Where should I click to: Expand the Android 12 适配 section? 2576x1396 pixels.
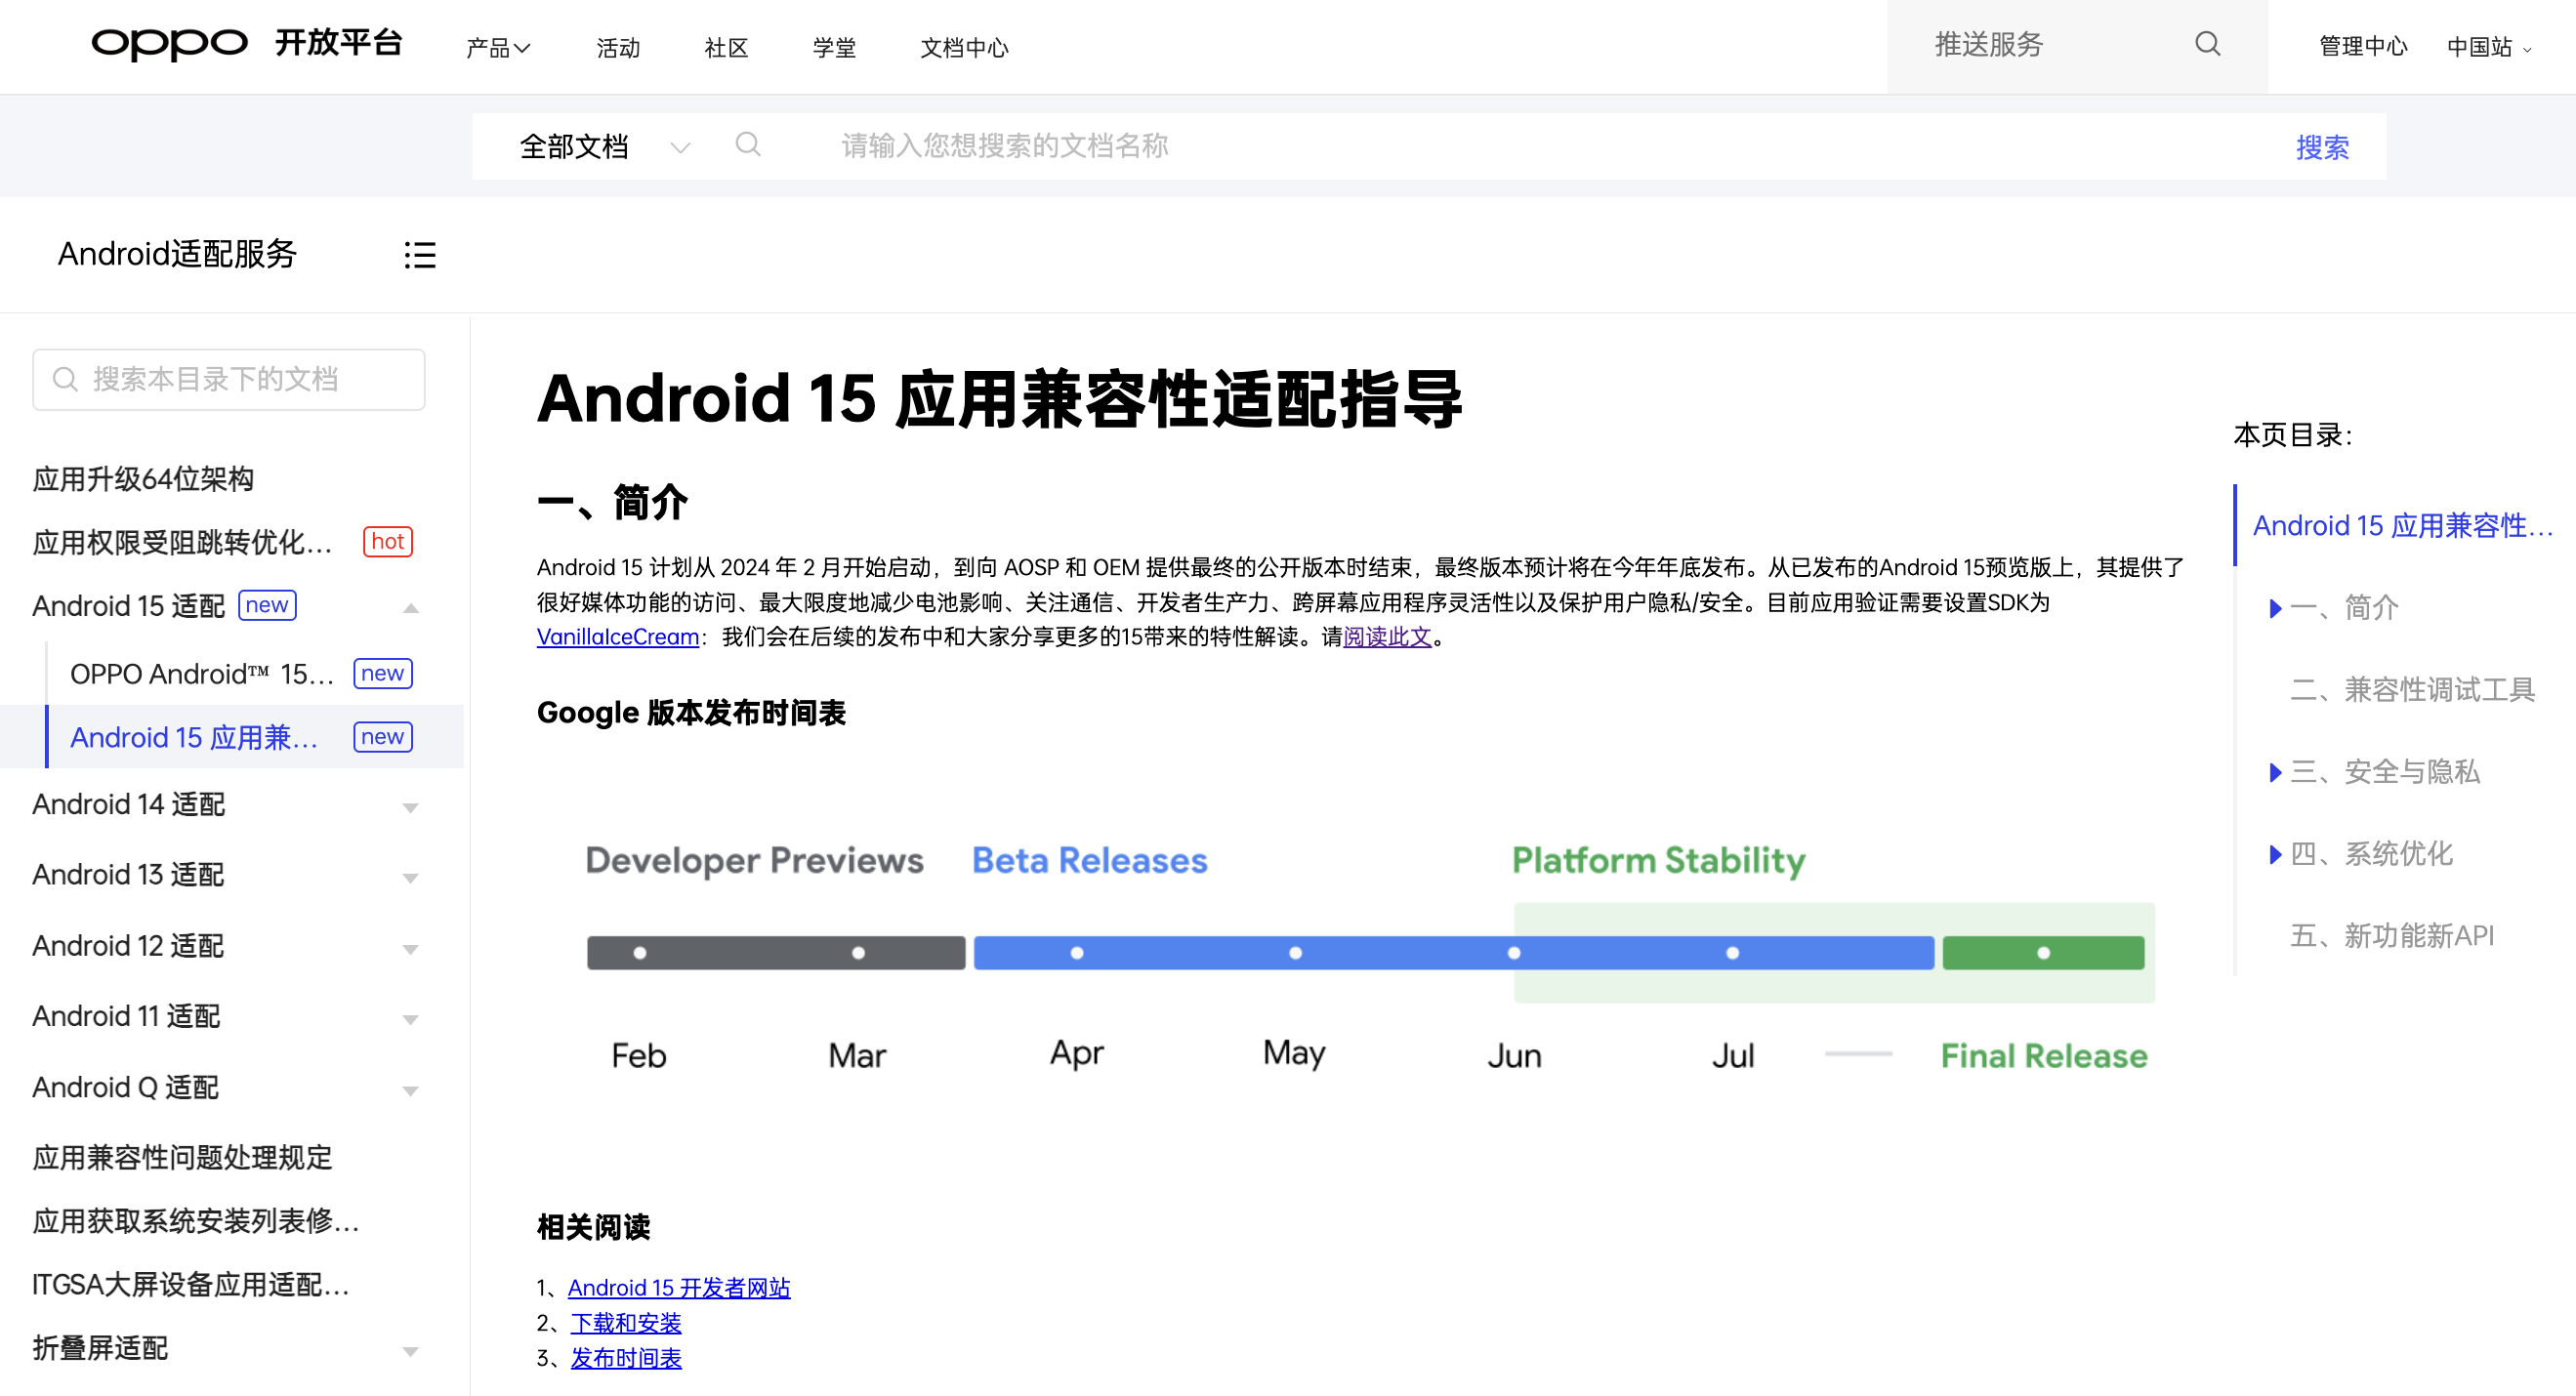[x=410, y=948]
